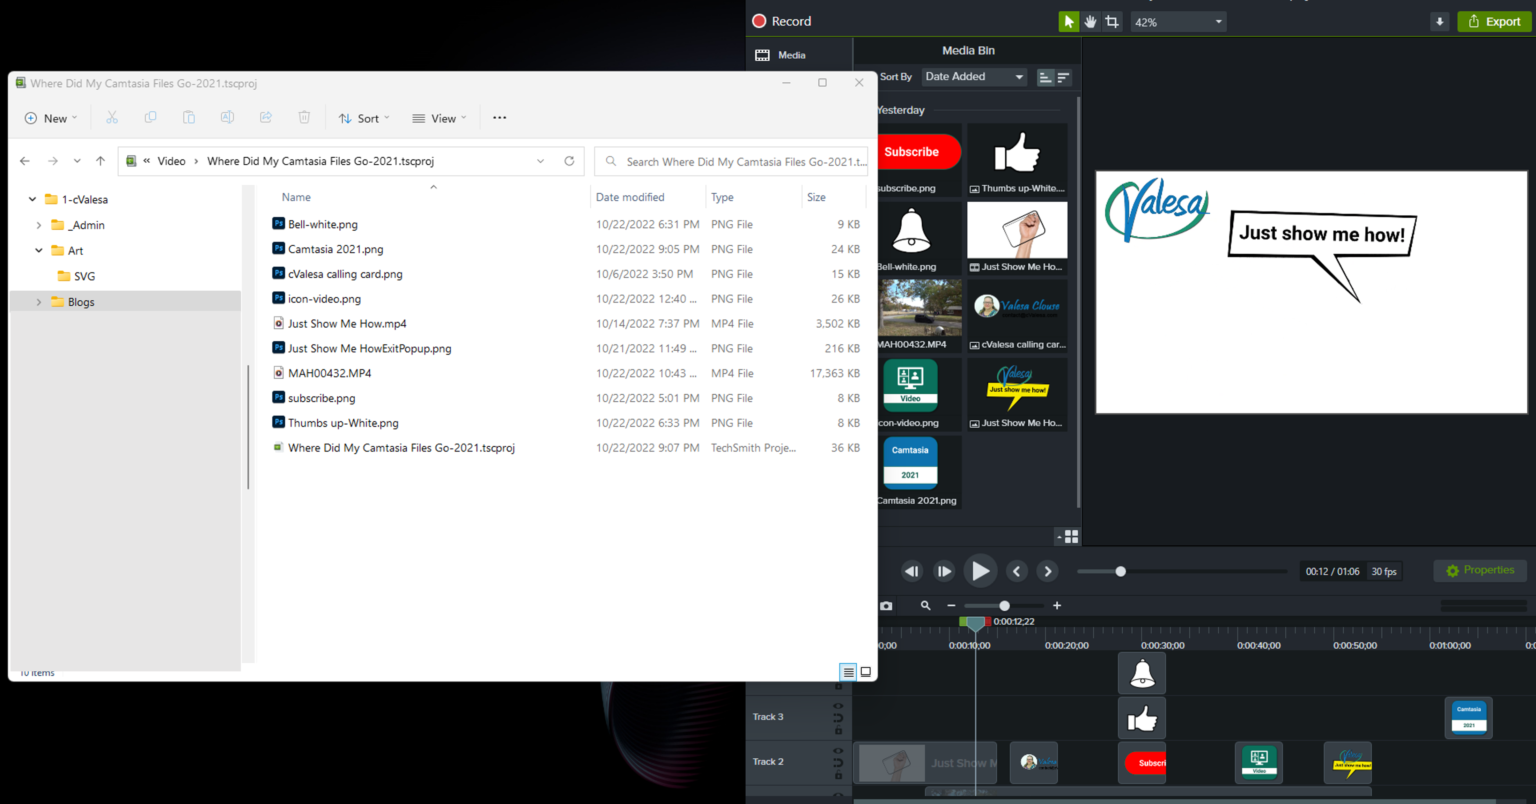Toggle the Media Bin list view layout
This screenshot has width=1536, height=804.
pos(1069,536)
